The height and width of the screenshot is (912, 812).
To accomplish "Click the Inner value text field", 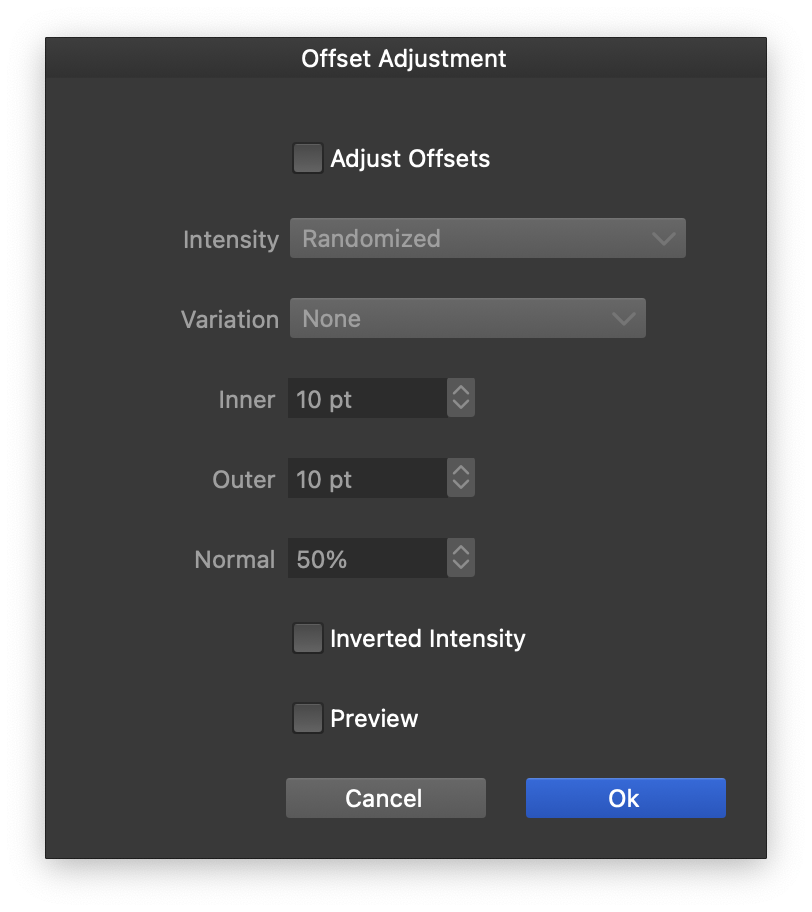I will coord(366,399).
